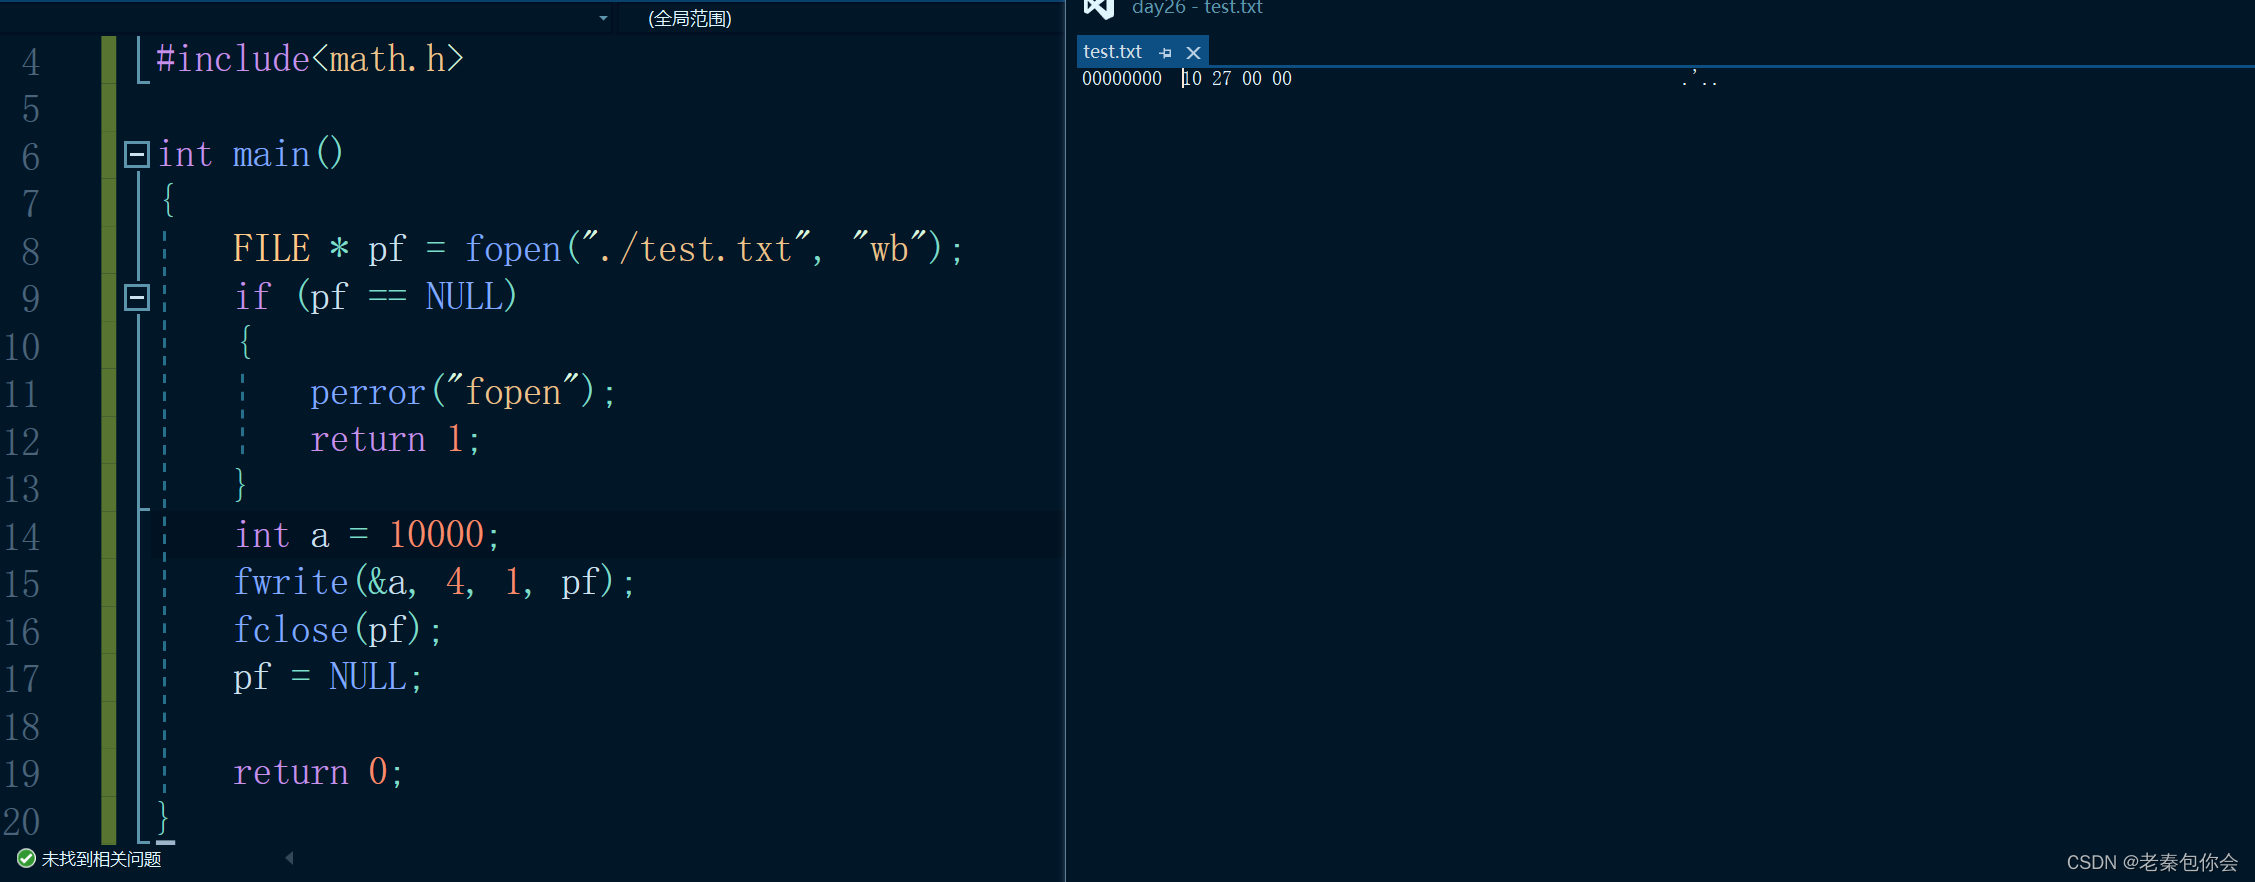2255x882 pixels.
Task: Click the return 0; statement
Action: point(318,772)
